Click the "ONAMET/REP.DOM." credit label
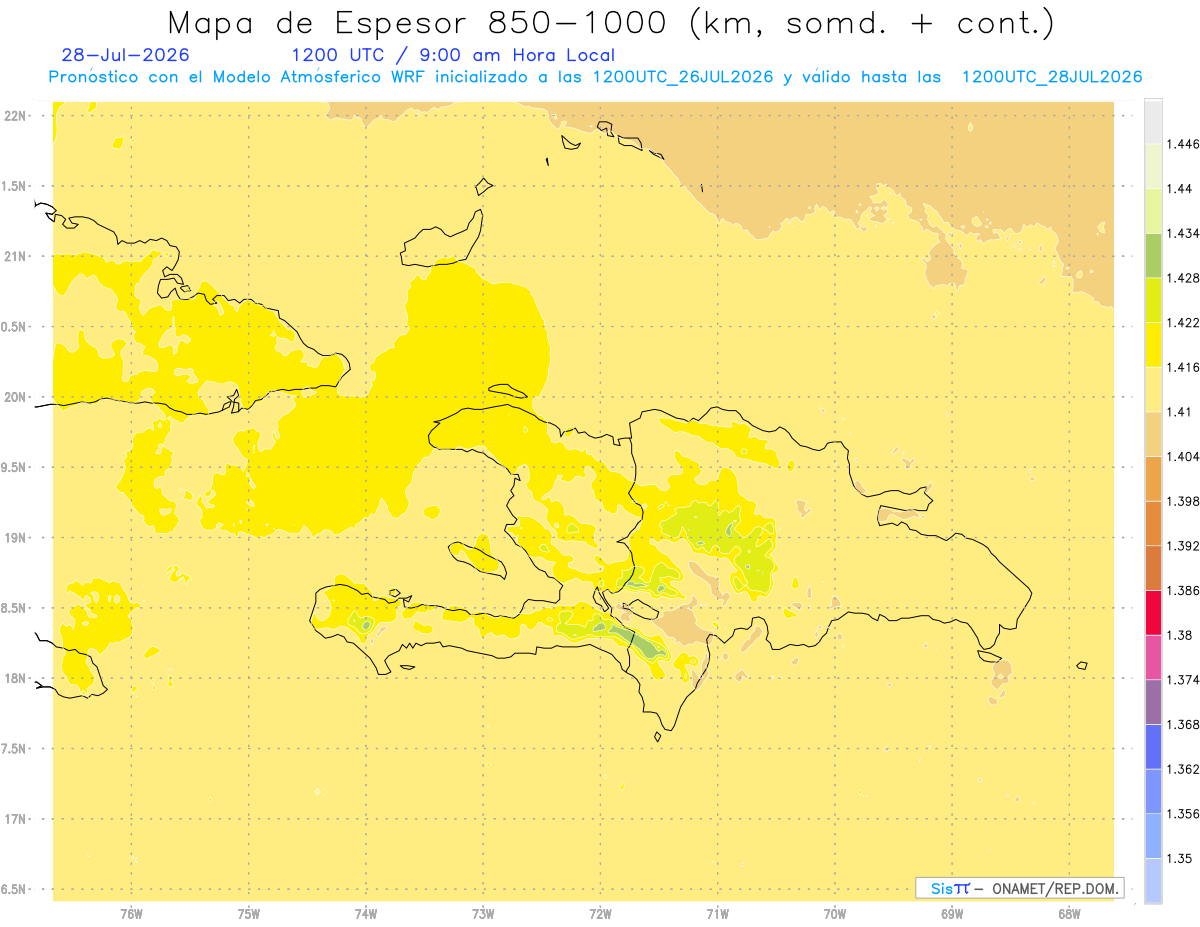 tap(1055, 888)
